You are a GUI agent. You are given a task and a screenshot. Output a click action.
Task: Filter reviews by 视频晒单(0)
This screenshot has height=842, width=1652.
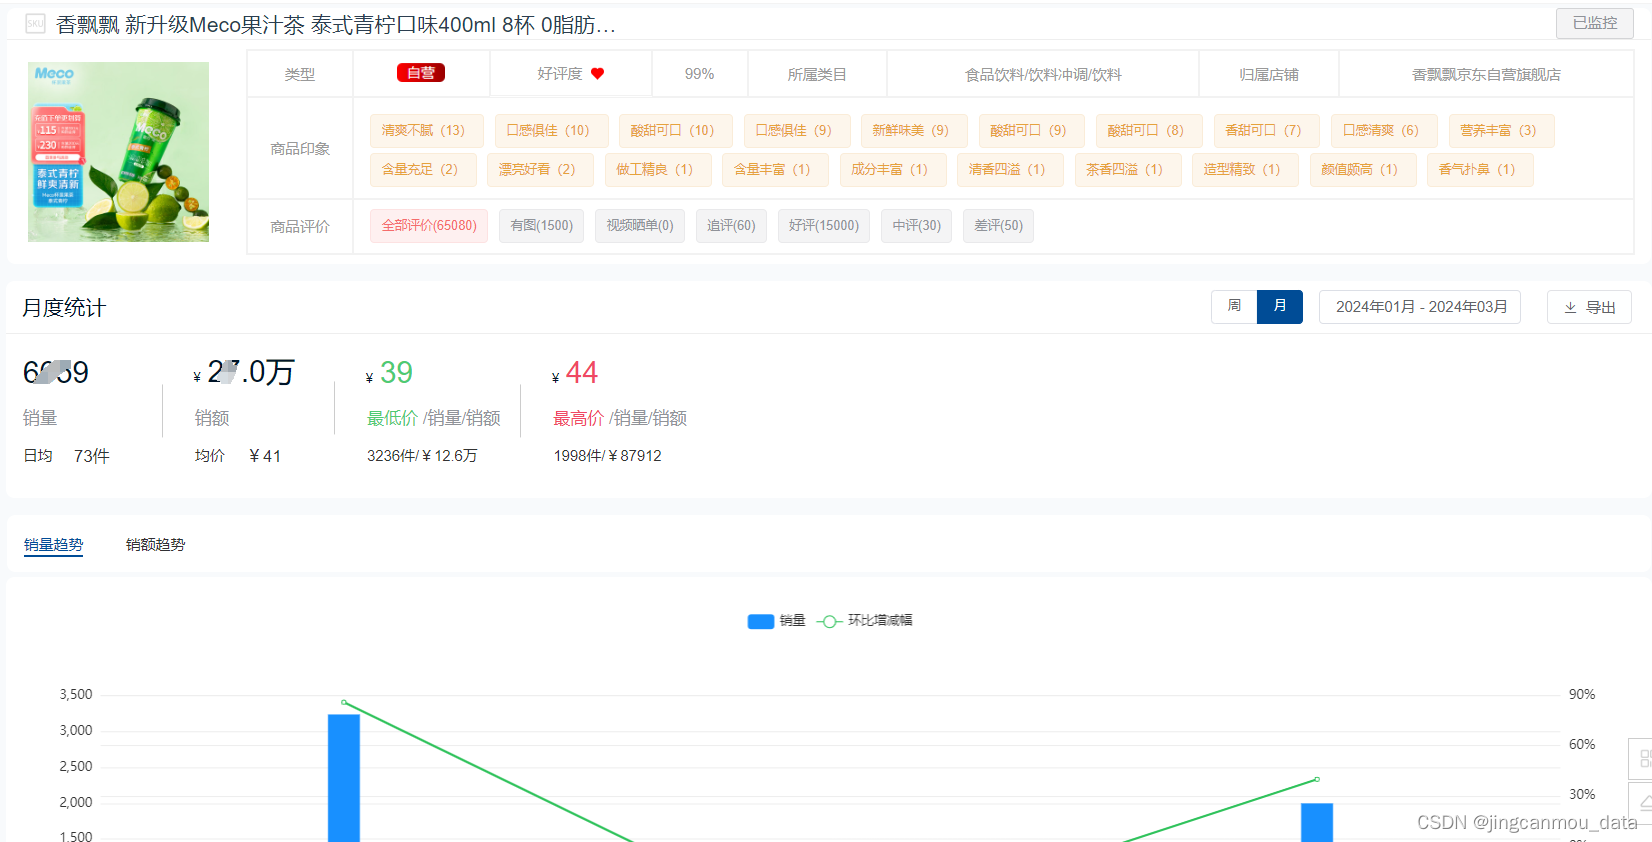pos(640,226)
